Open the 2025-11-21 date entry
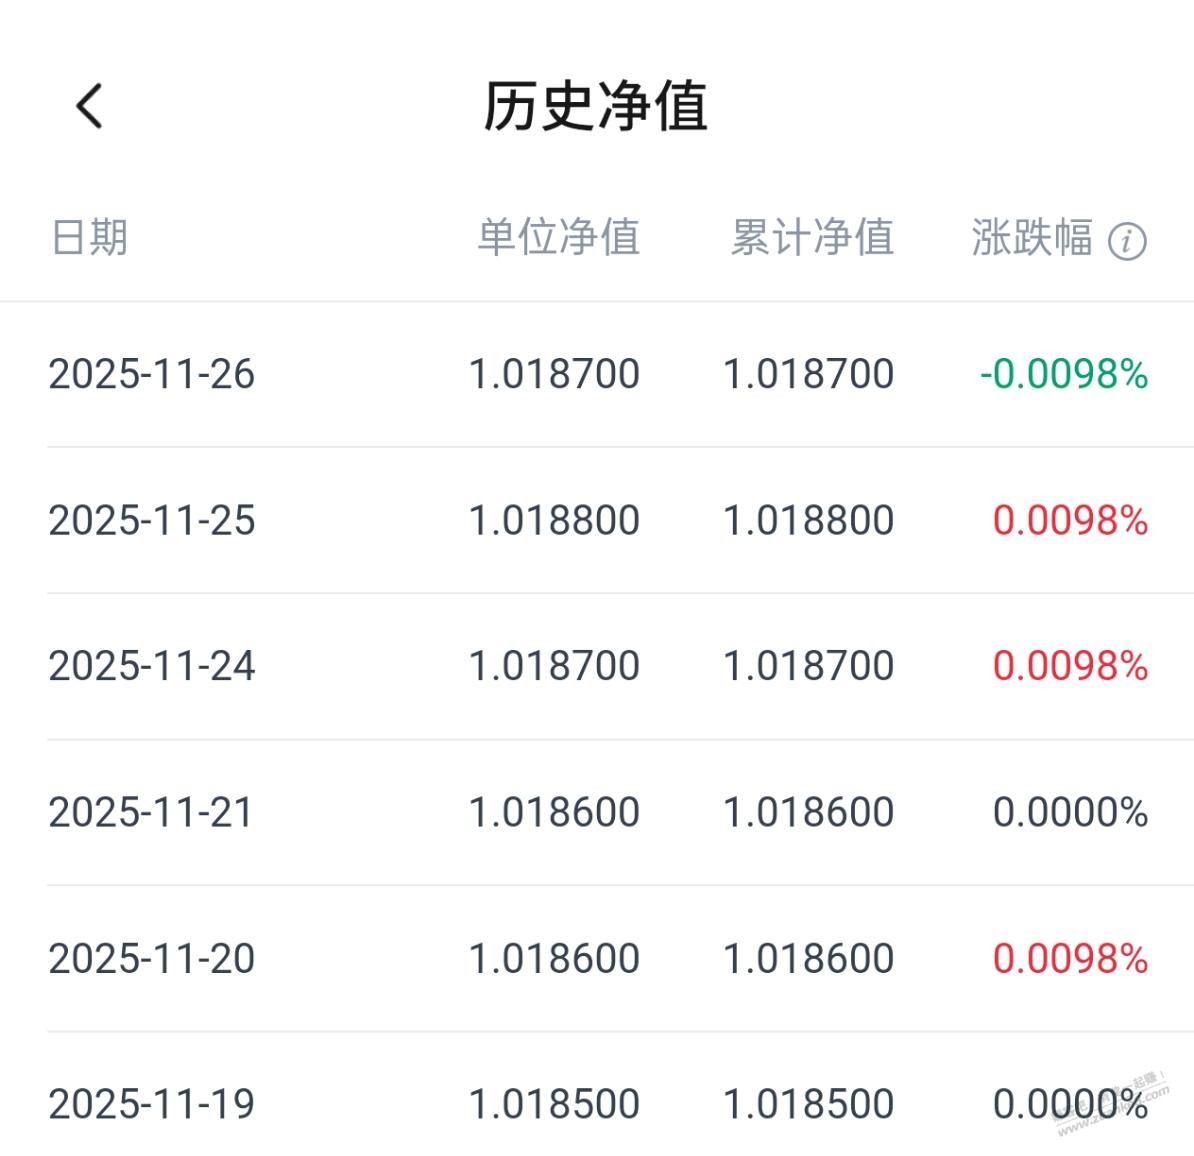 (x=152, y=812)
